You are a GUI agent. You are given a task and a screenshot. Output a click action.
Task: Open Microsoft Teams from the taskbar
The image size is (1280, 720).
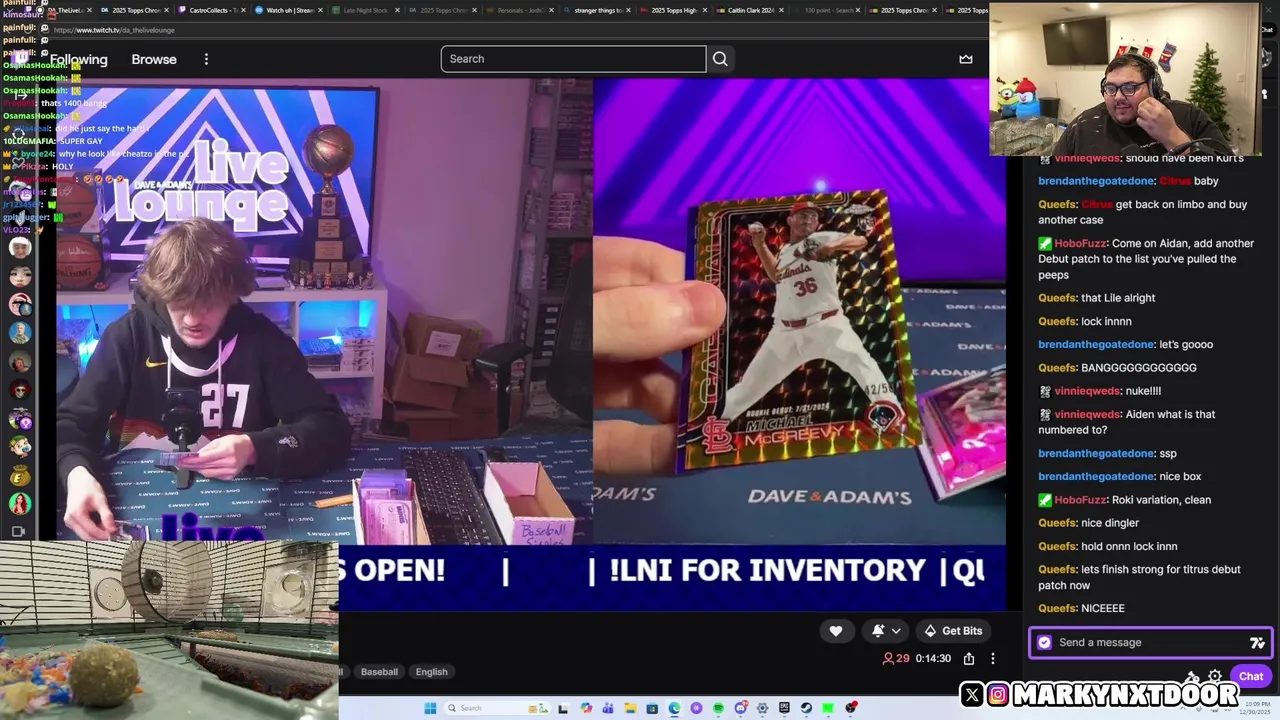[607, 708]
